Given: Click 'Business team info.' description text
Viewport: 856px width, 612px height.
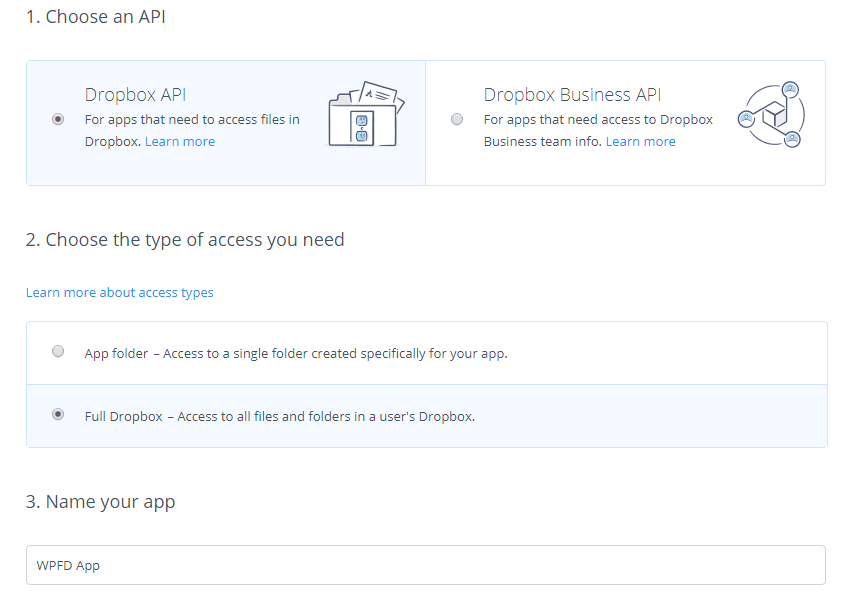Looking at the screenshot, I should pos(542,142).
